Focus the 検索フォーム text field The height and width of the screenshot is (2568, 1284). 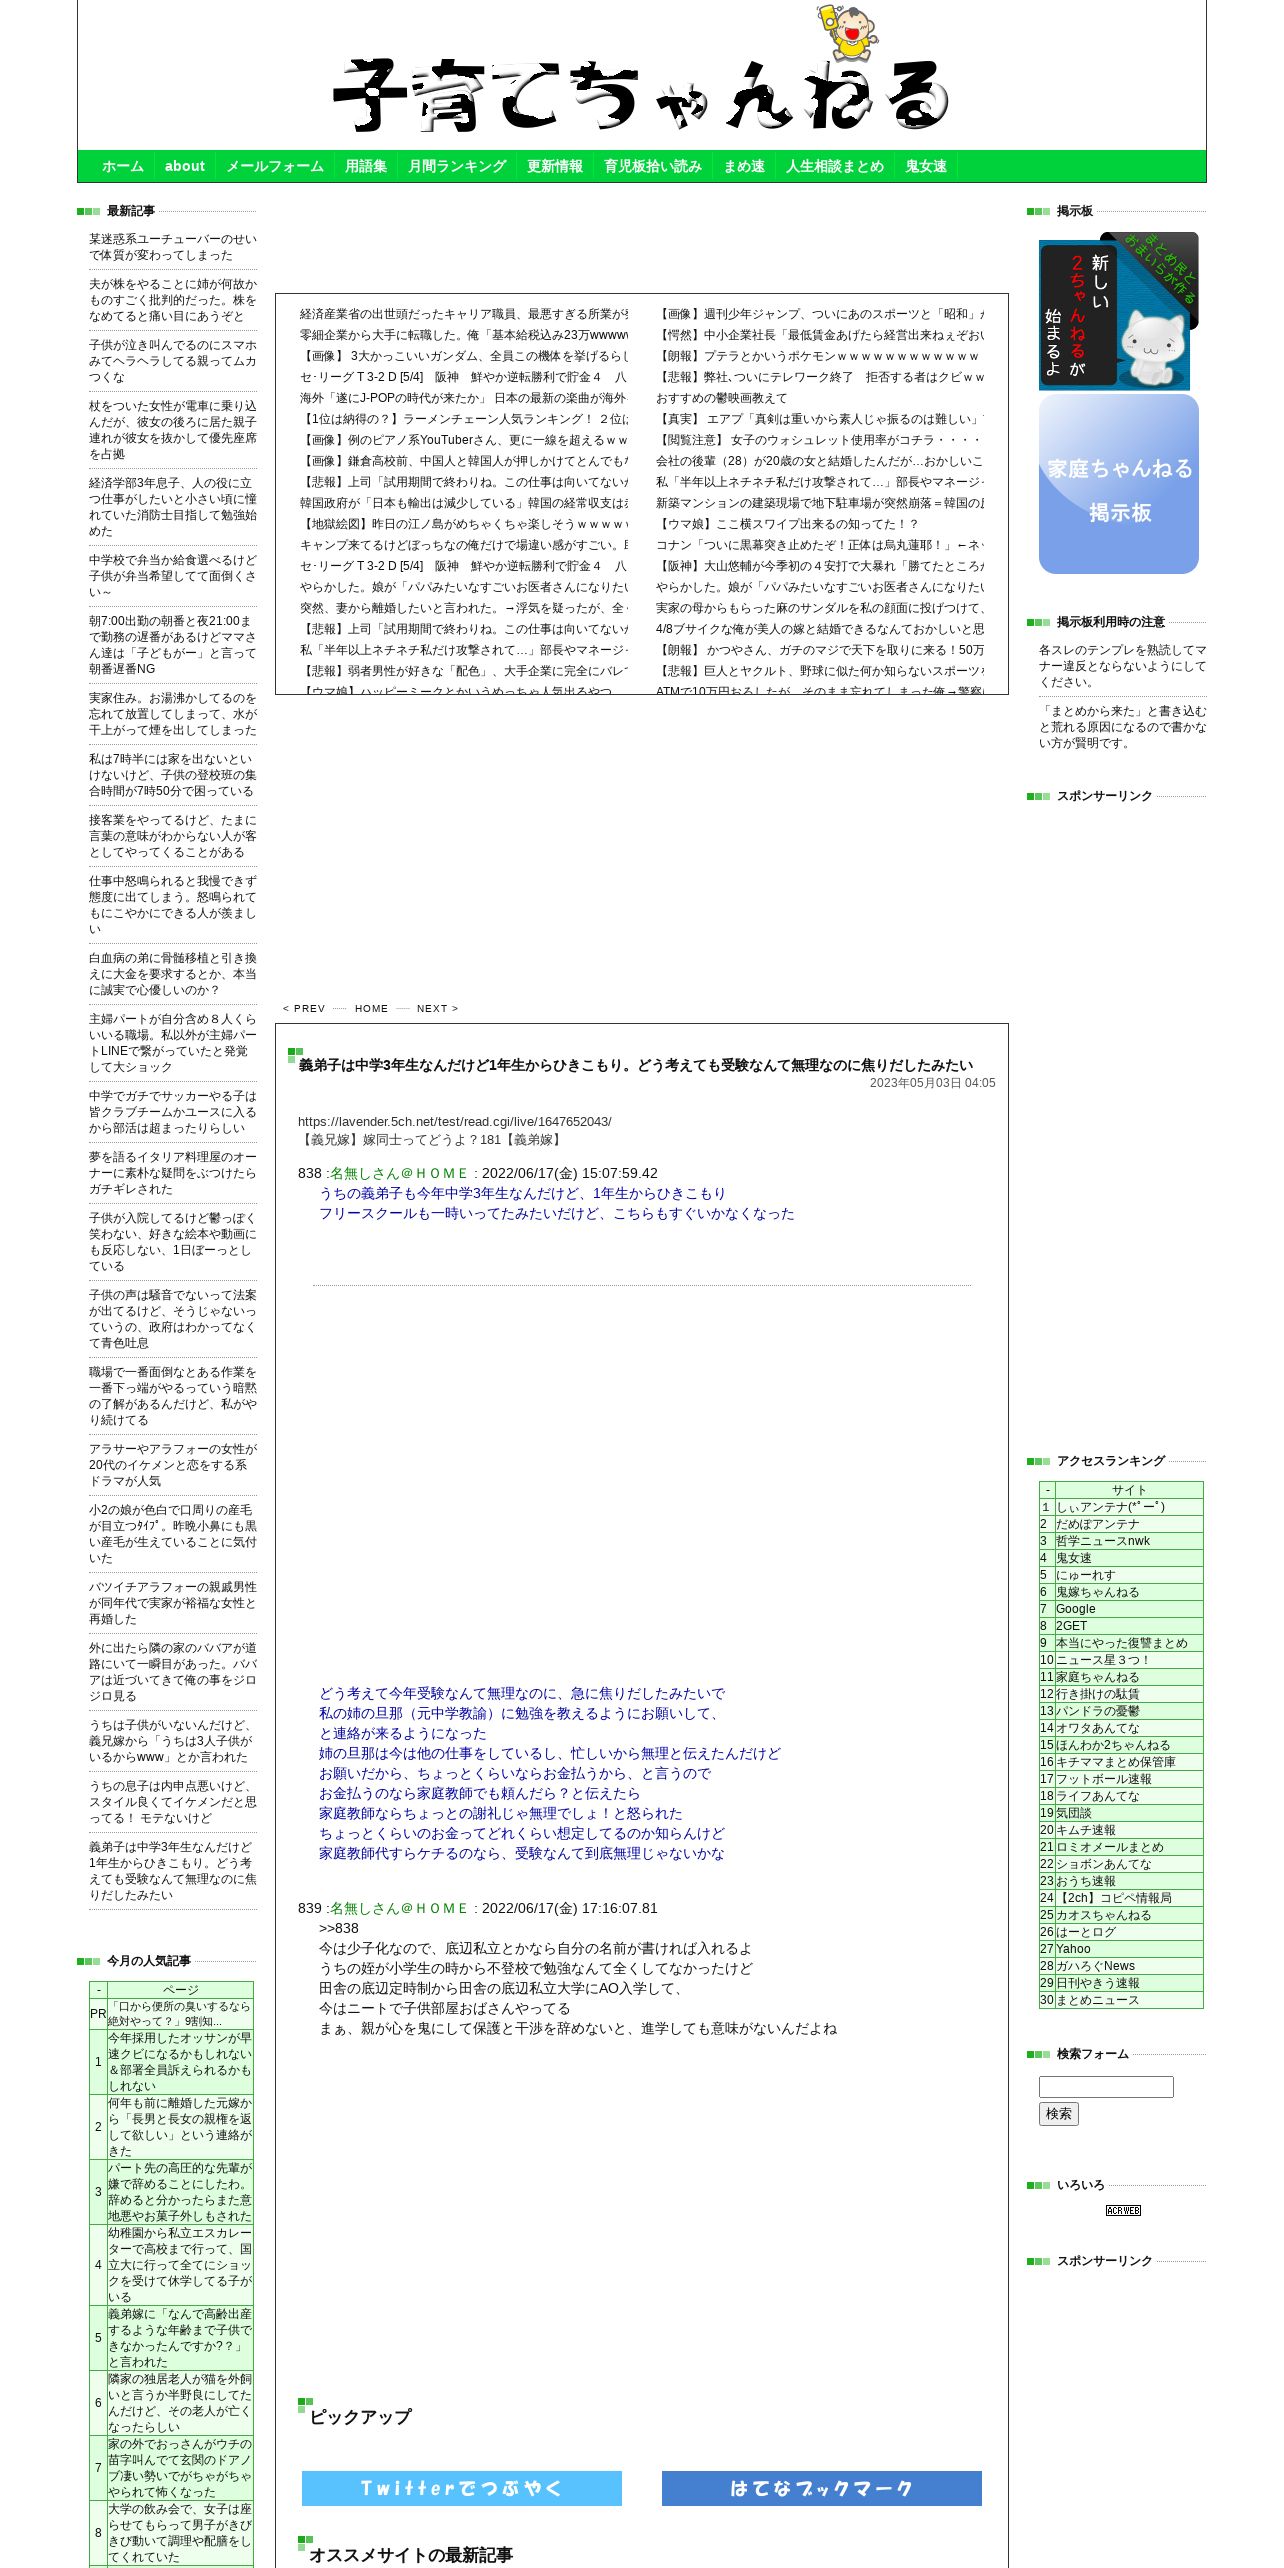pos(1106,2087)
